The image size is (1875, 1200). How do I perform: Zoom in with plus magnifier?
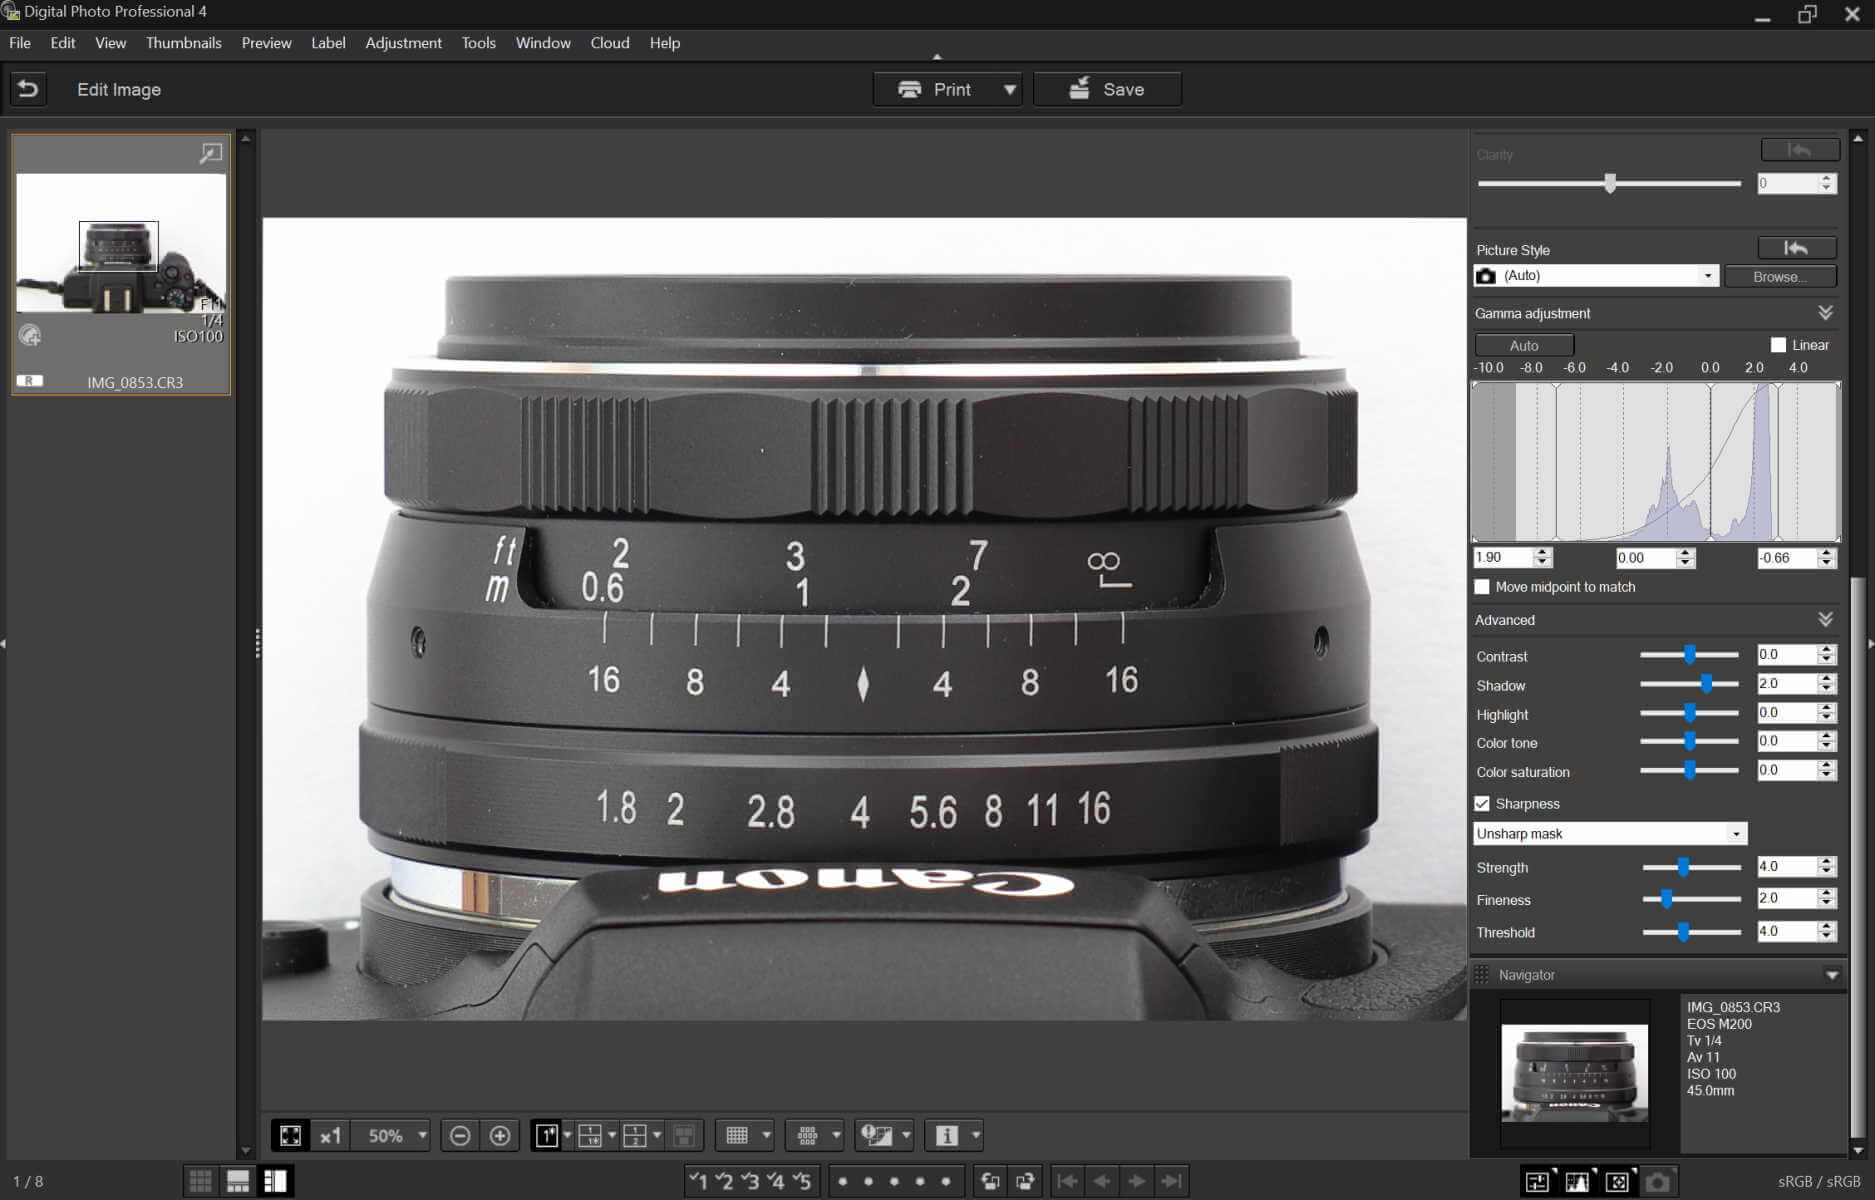pos(500,1135)
